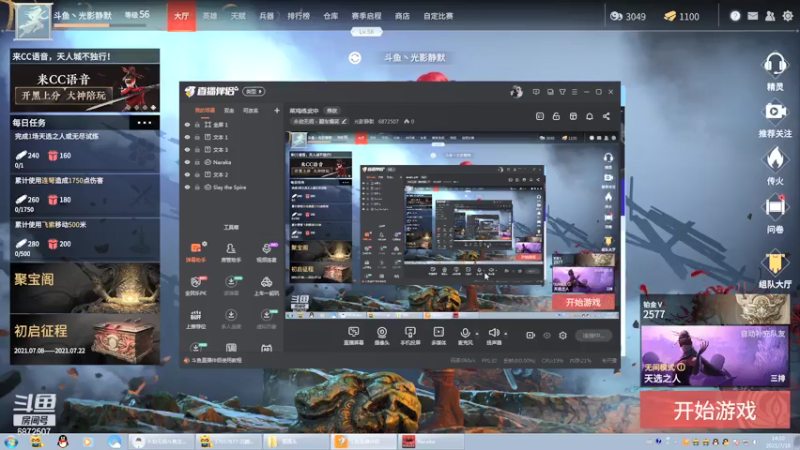Open the 来CC语音 promotional banner

click(85, 81)
